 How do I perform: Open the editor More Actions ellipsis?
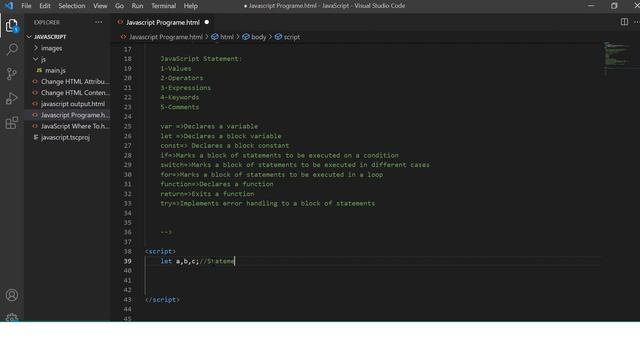[x=637, y=22]
